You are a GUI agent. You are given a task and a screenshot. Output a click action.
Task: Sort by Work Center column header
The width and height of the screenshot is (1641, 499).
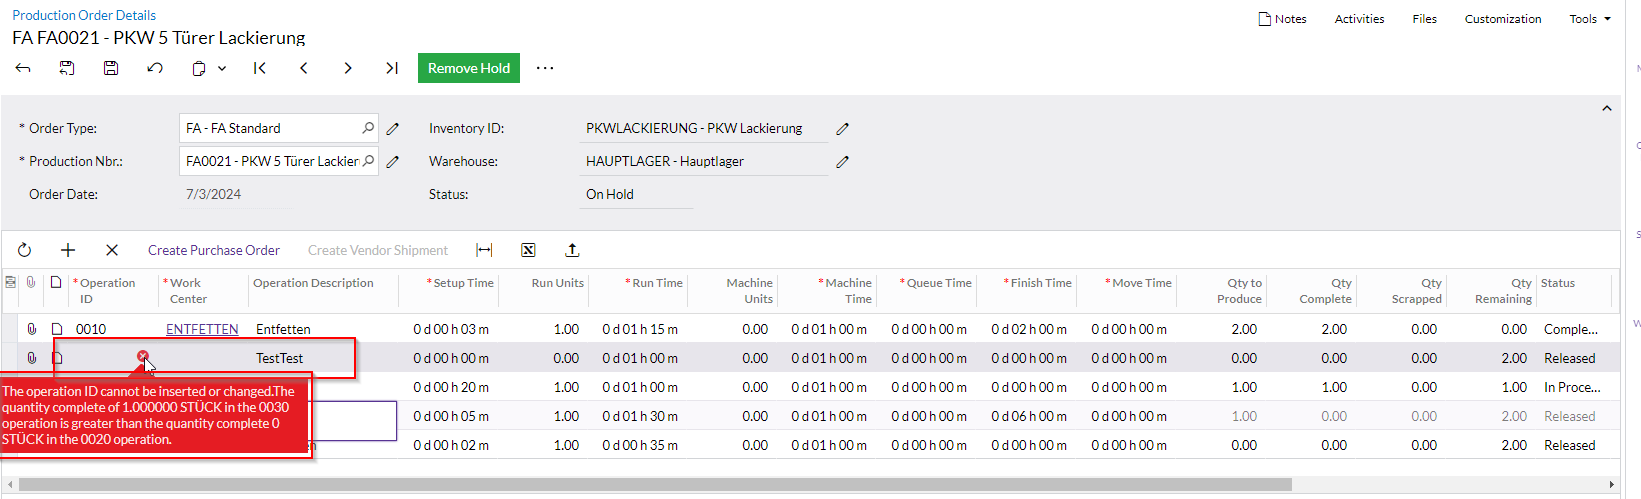(x=203, y=291)
